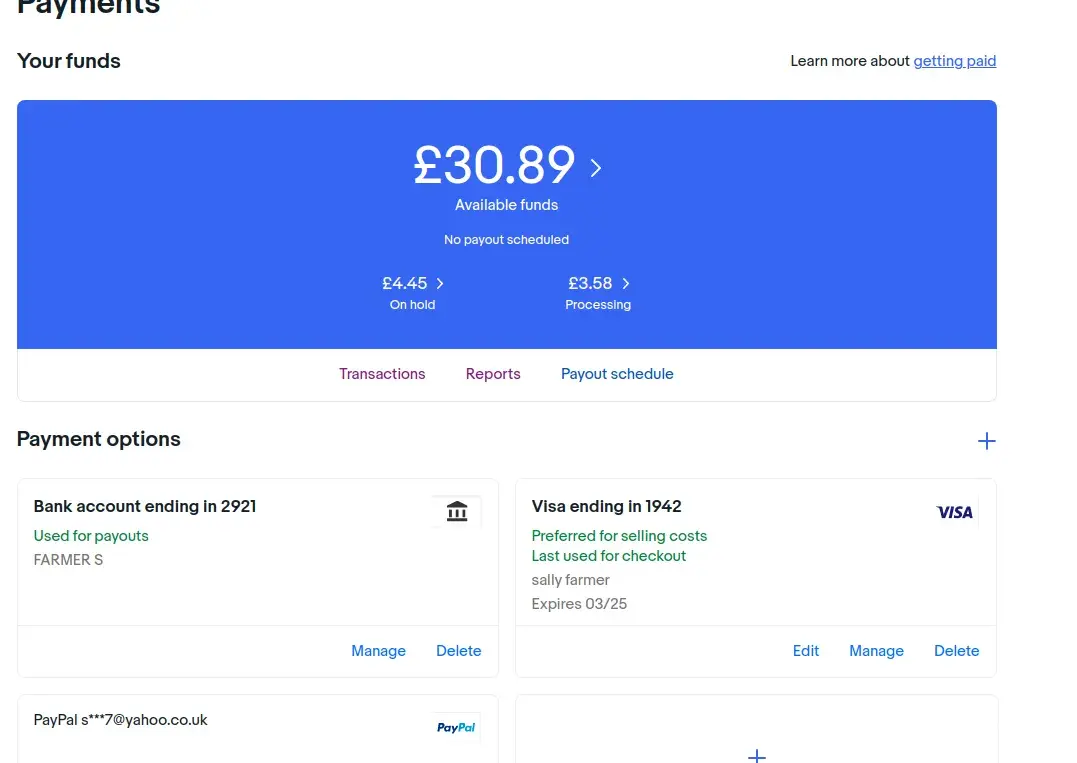This screenshot has height=763, width=1077.
Task: Click the £30.89 available funds amount
Action: 494,166
